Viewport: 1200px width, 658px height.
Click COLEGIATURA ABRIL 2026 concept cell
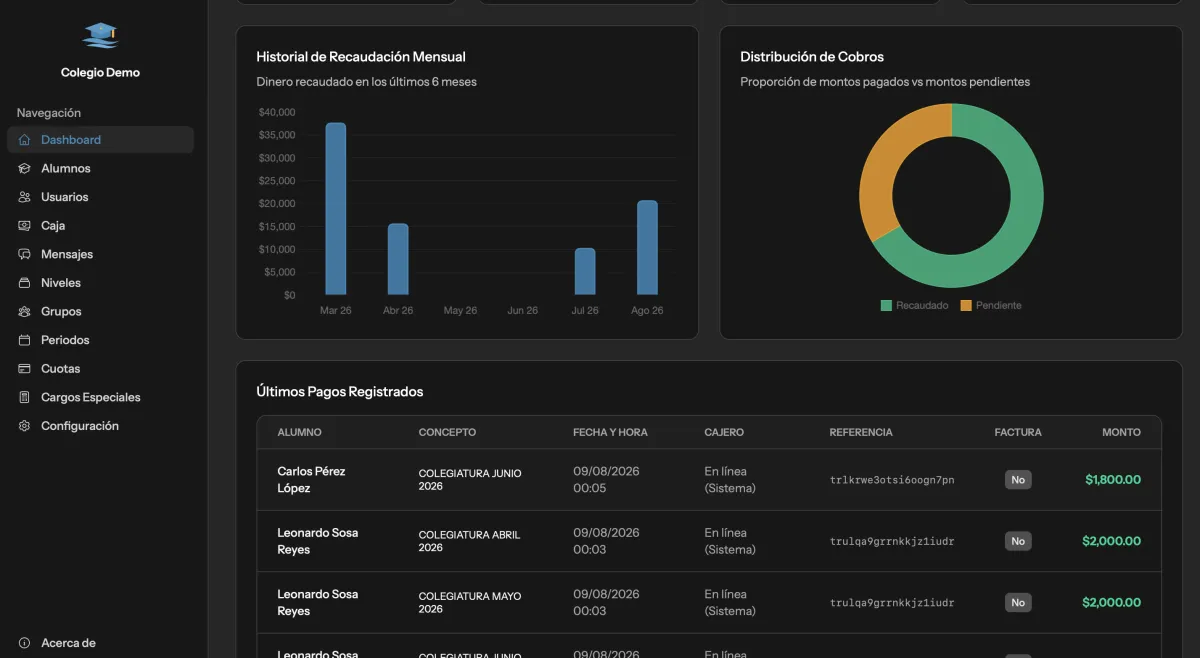[469, 541]
